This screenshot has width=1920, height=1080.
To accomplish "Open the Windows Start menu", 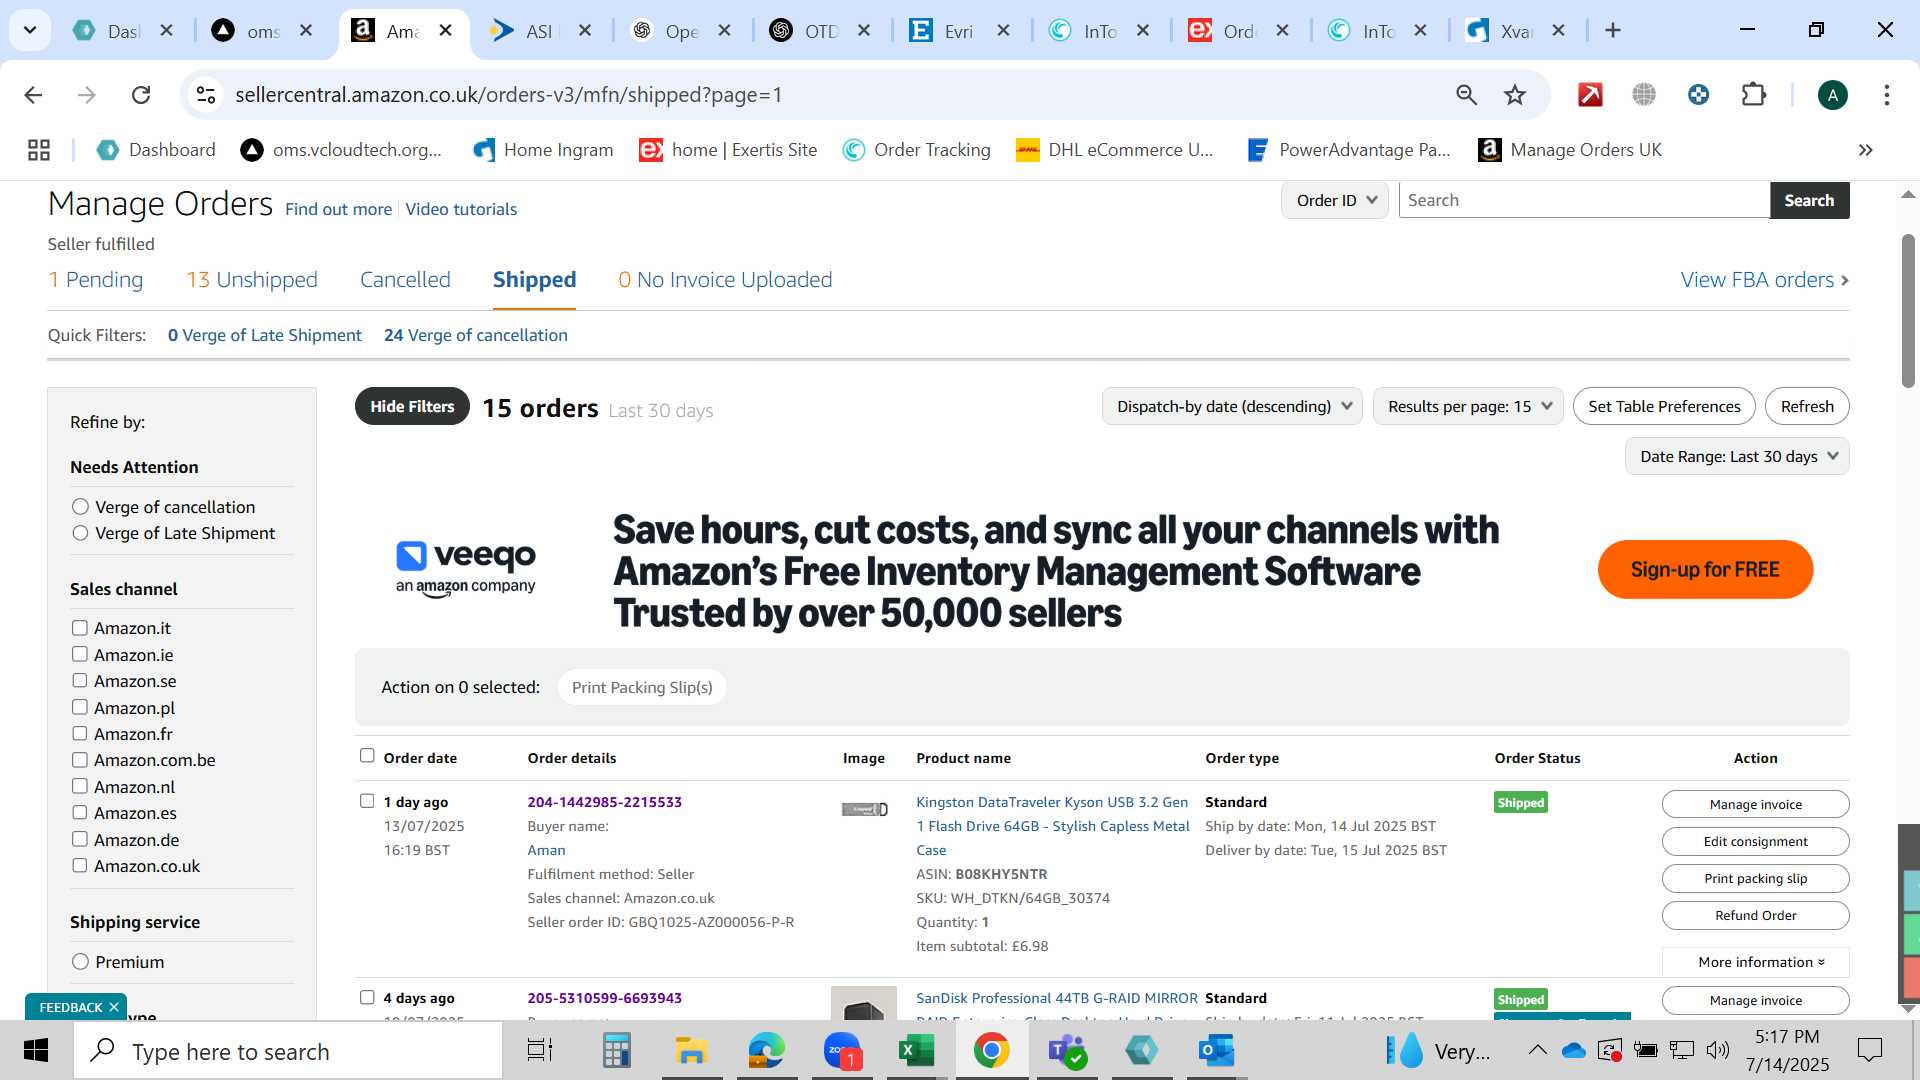I will [36, 1051].
